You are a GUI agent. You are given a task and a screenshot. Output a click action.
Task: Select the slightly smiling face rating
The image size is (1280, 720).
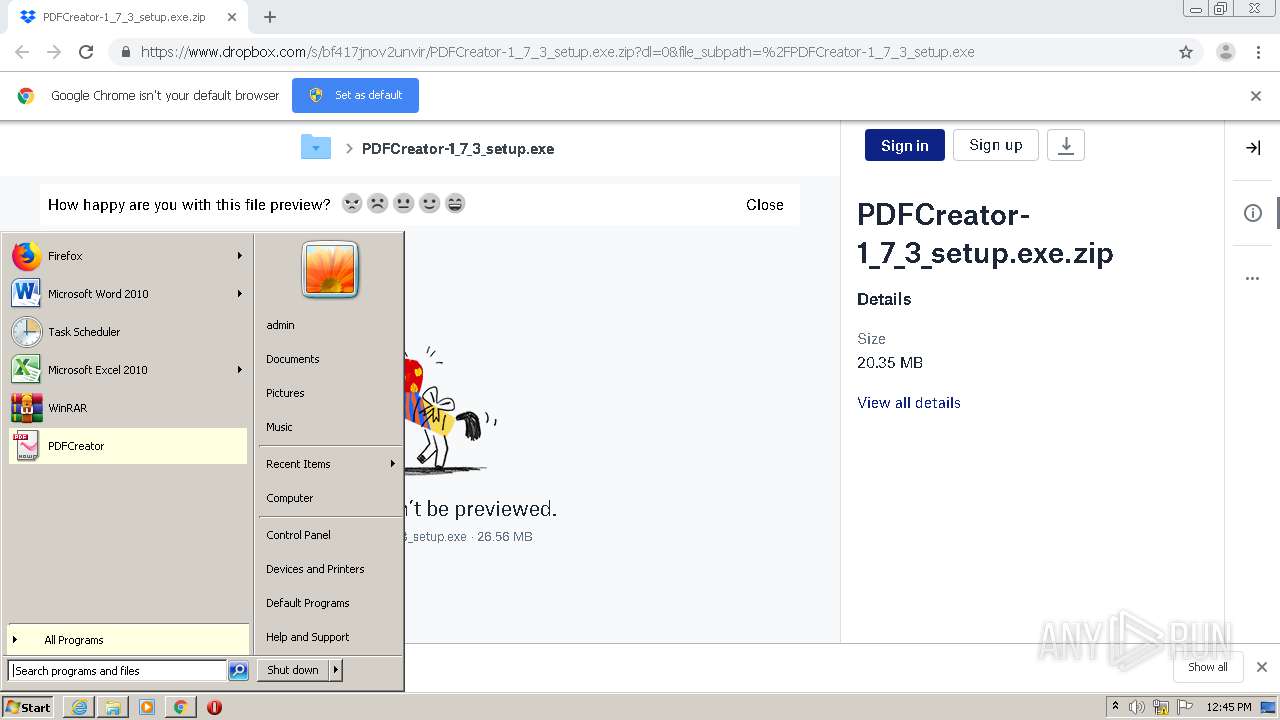click(x=430, y=204)
